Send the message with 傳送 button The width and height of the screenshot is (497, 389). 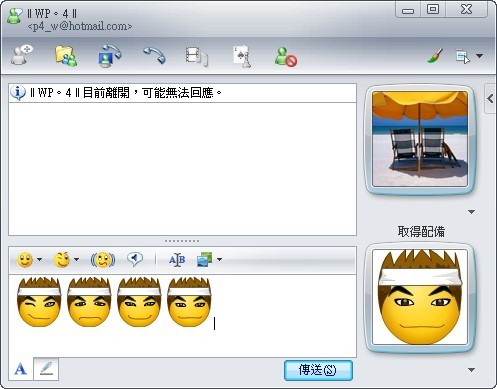coord(318,370)
